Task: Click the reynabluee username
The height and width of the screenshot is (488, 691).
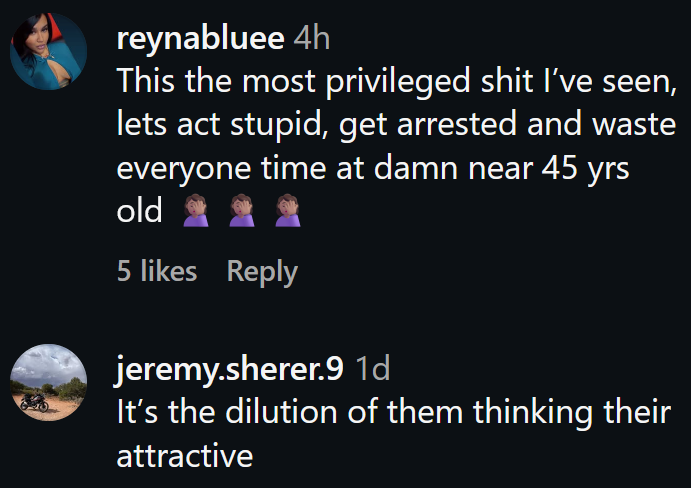Action: click(x=201, y=39)
